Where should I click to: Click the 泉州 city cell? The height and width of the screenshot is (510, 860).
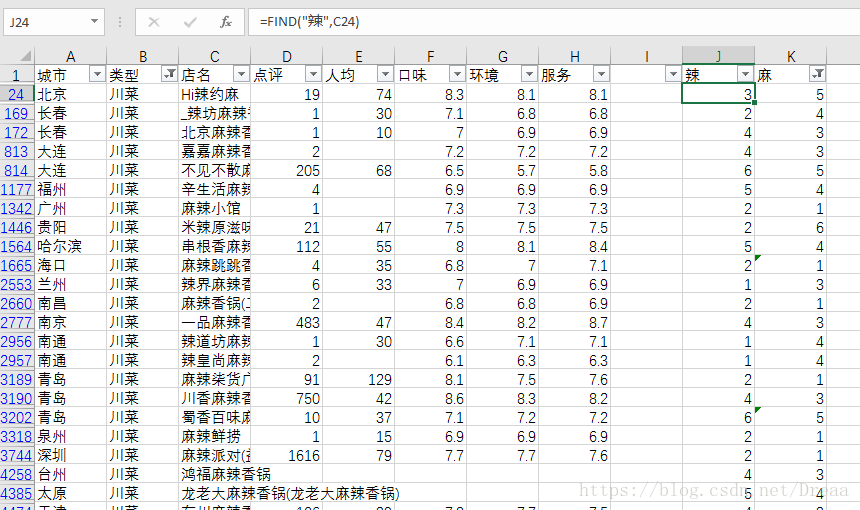pos(71,437)
